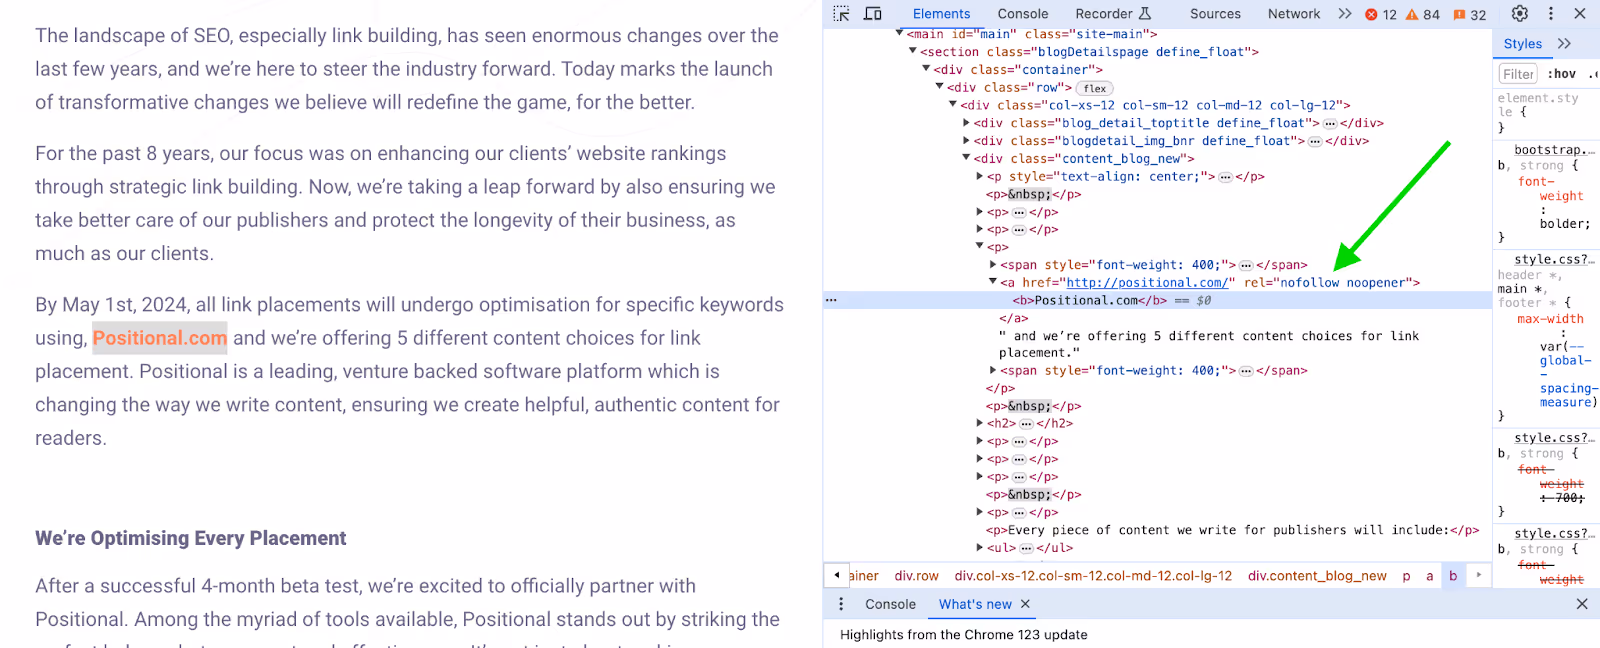
Task: Click the ellipsis beside the selected row
Action: (831, 300)
